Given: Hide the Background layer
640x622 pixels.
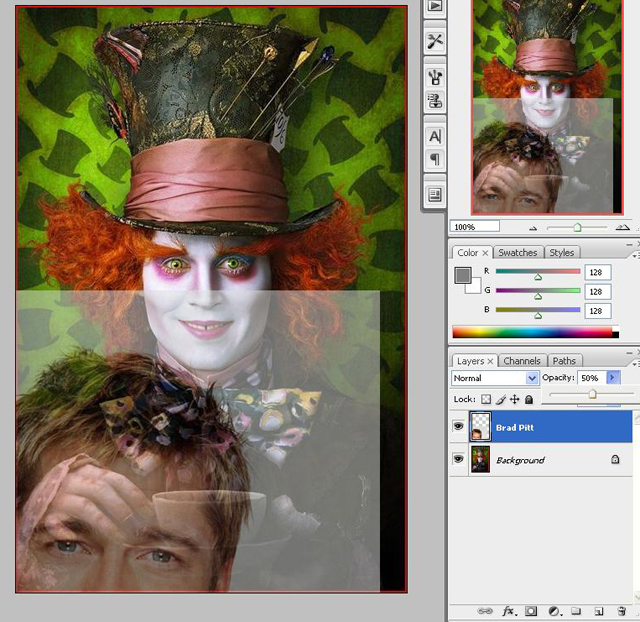Looking at the screenshot, I should point(458,459).
